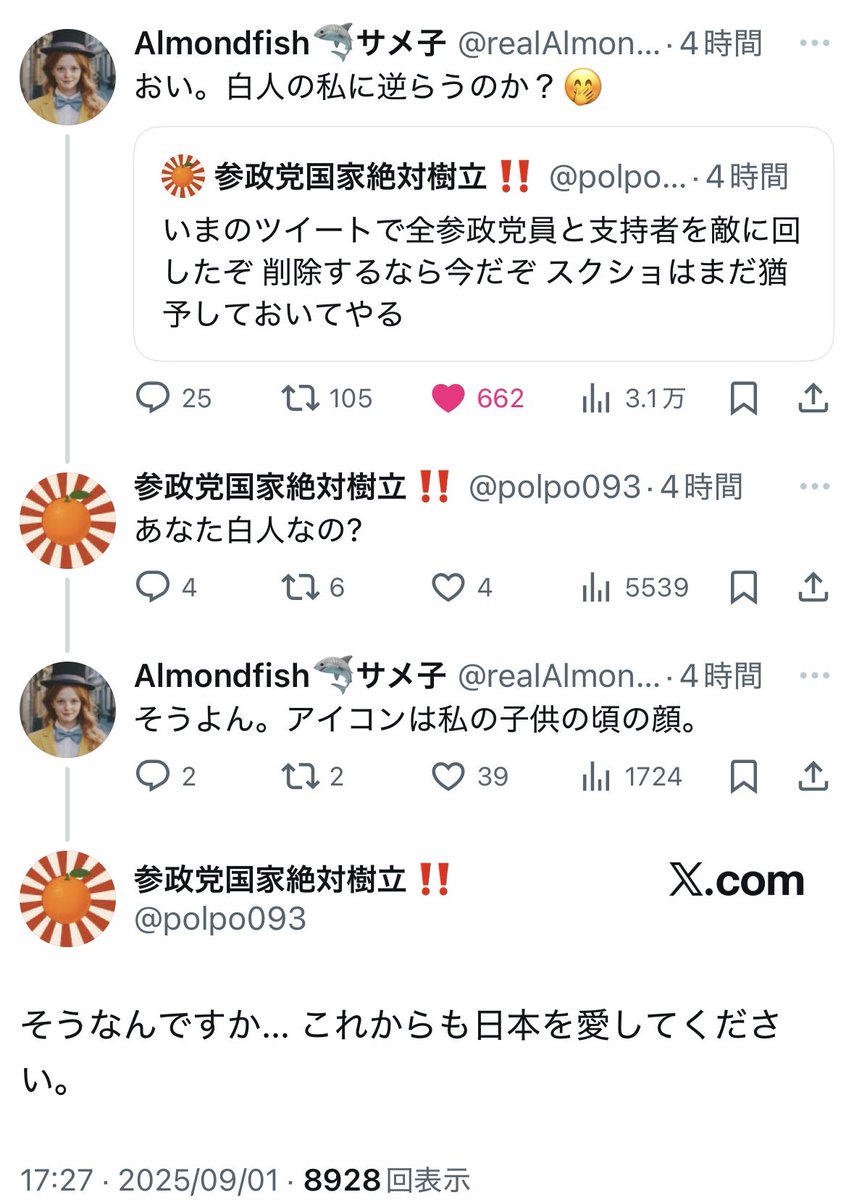Share the first Almondfish tweet
The width and height of the screenshot is (854, 1200).
pyautogui.click(x=814, y=398)
